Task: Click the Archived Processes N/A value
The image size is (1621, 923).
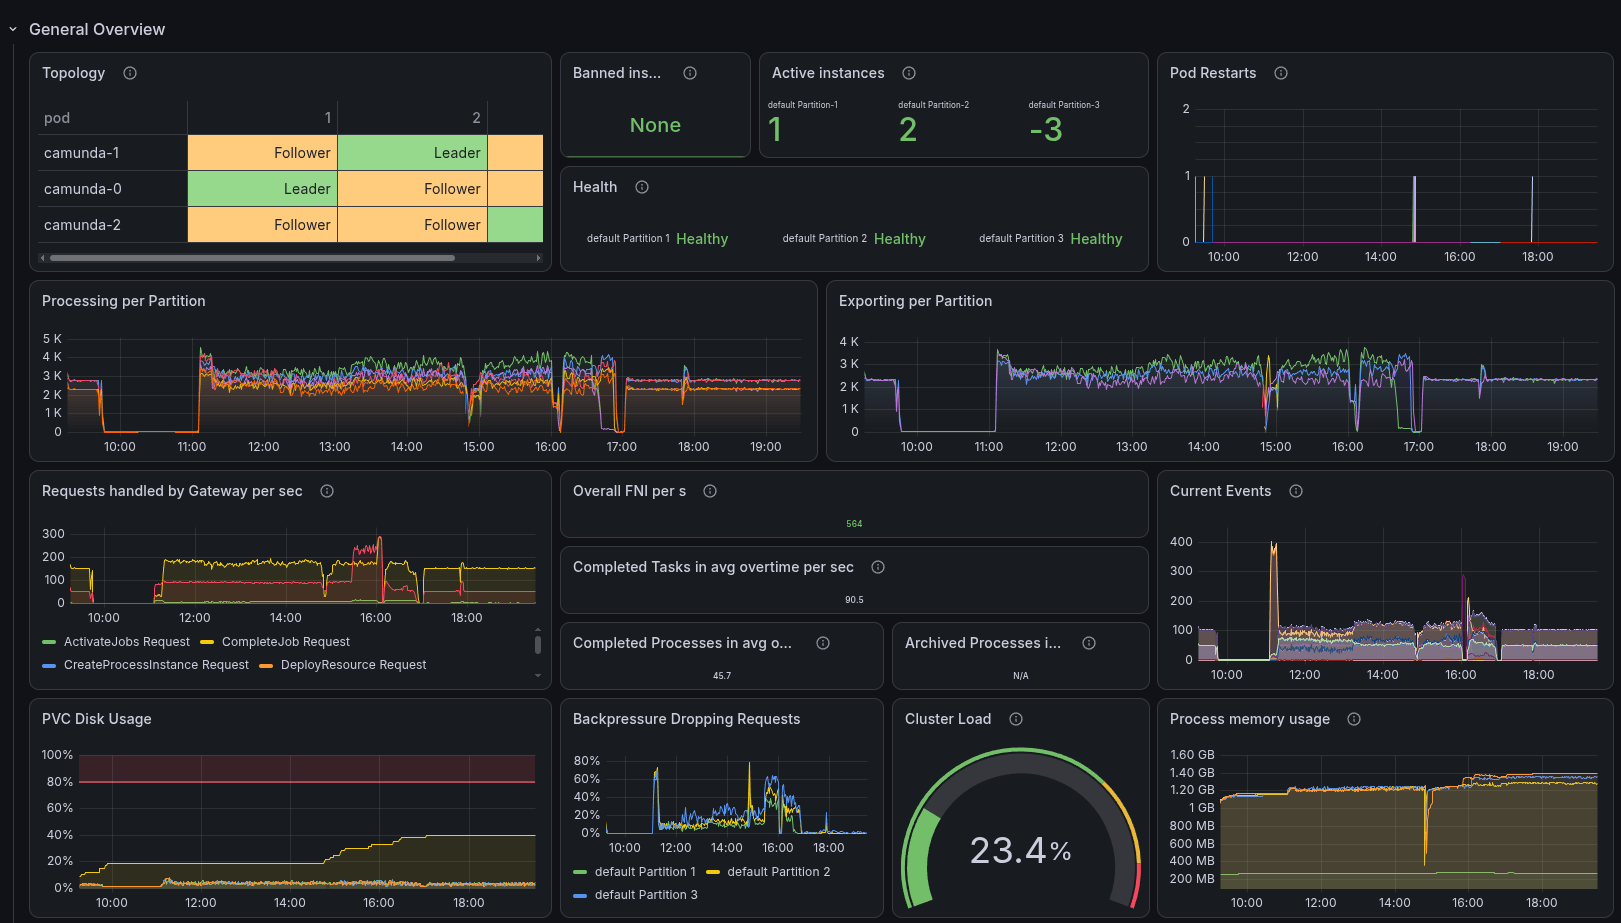Action: pos(1020,676)
